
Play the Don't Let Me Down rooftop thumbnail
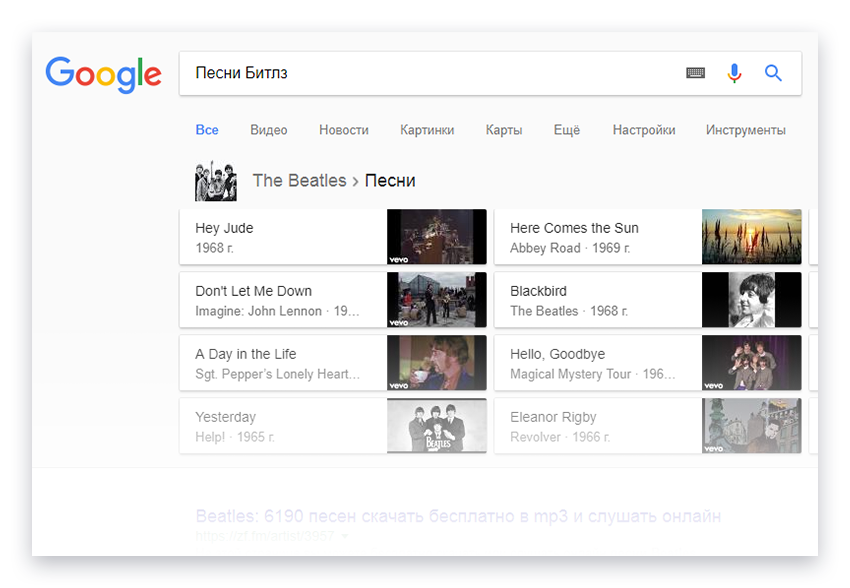point(437,300)
